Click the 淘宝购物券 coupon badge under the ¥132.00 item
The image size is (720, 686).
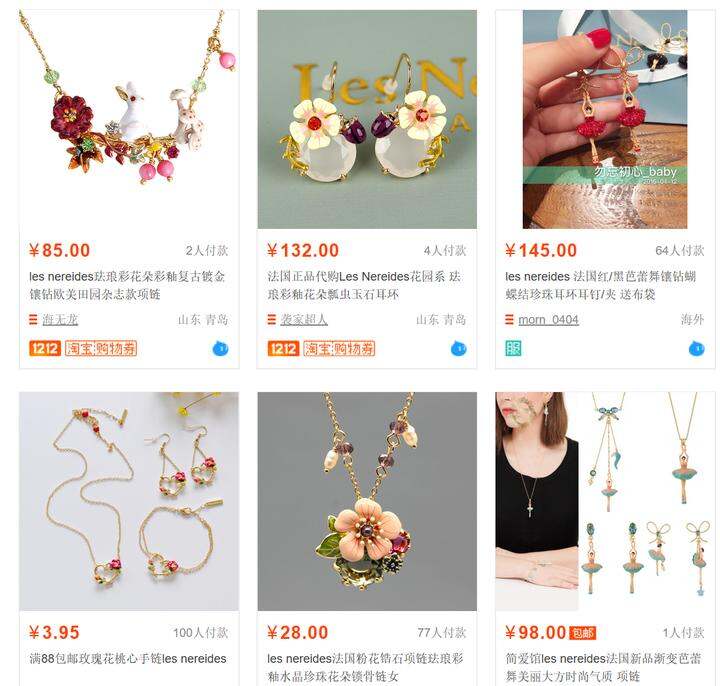click(x=339, y=349)
